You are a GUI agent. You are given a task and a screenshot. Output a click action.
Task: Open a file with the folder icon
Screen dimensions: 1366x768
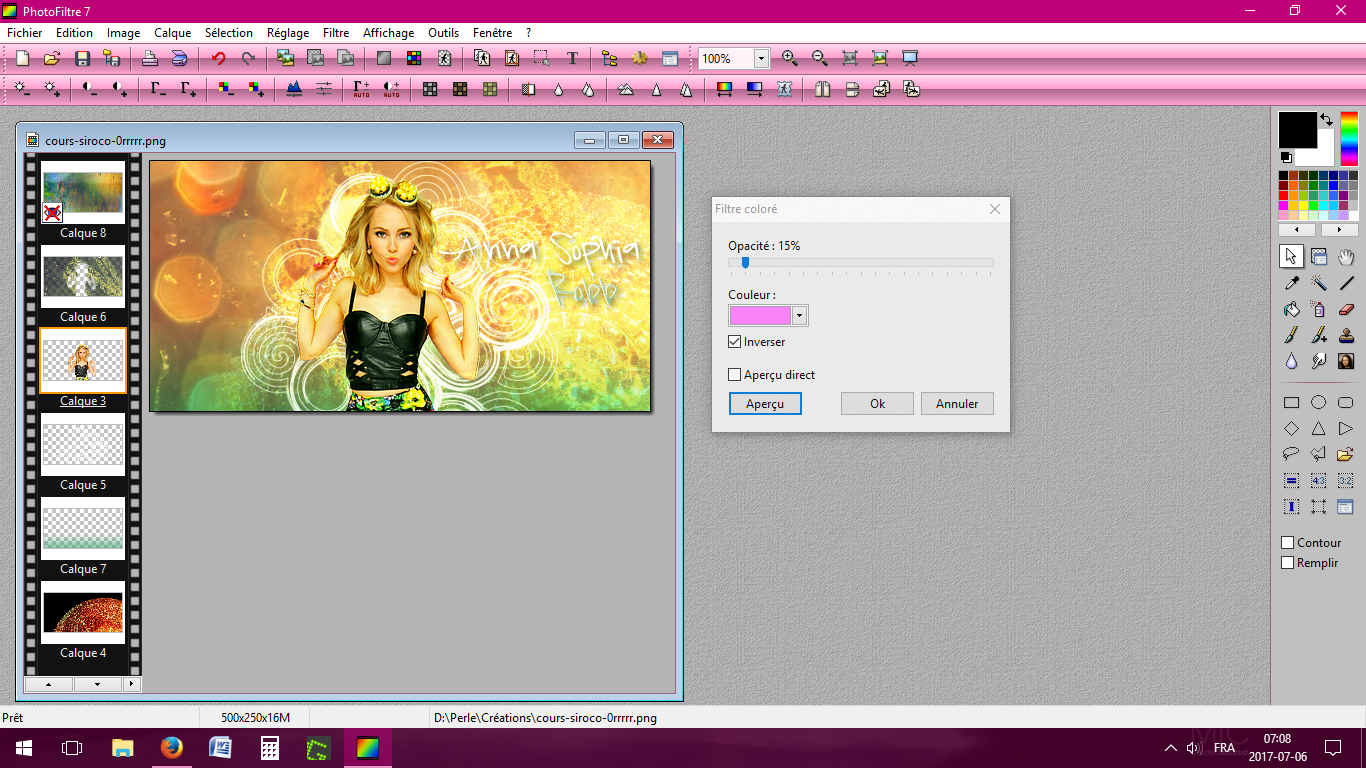point(52,59)
